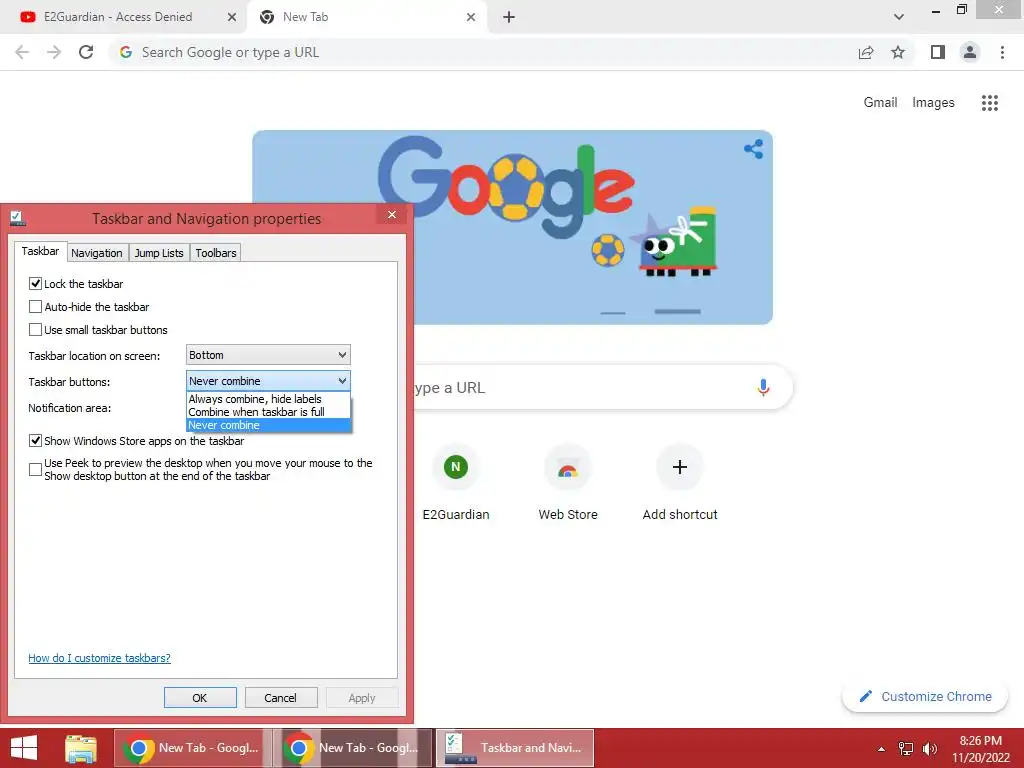Close the Taskbar and Navigation properties dialog

click(x=392, y=214)
